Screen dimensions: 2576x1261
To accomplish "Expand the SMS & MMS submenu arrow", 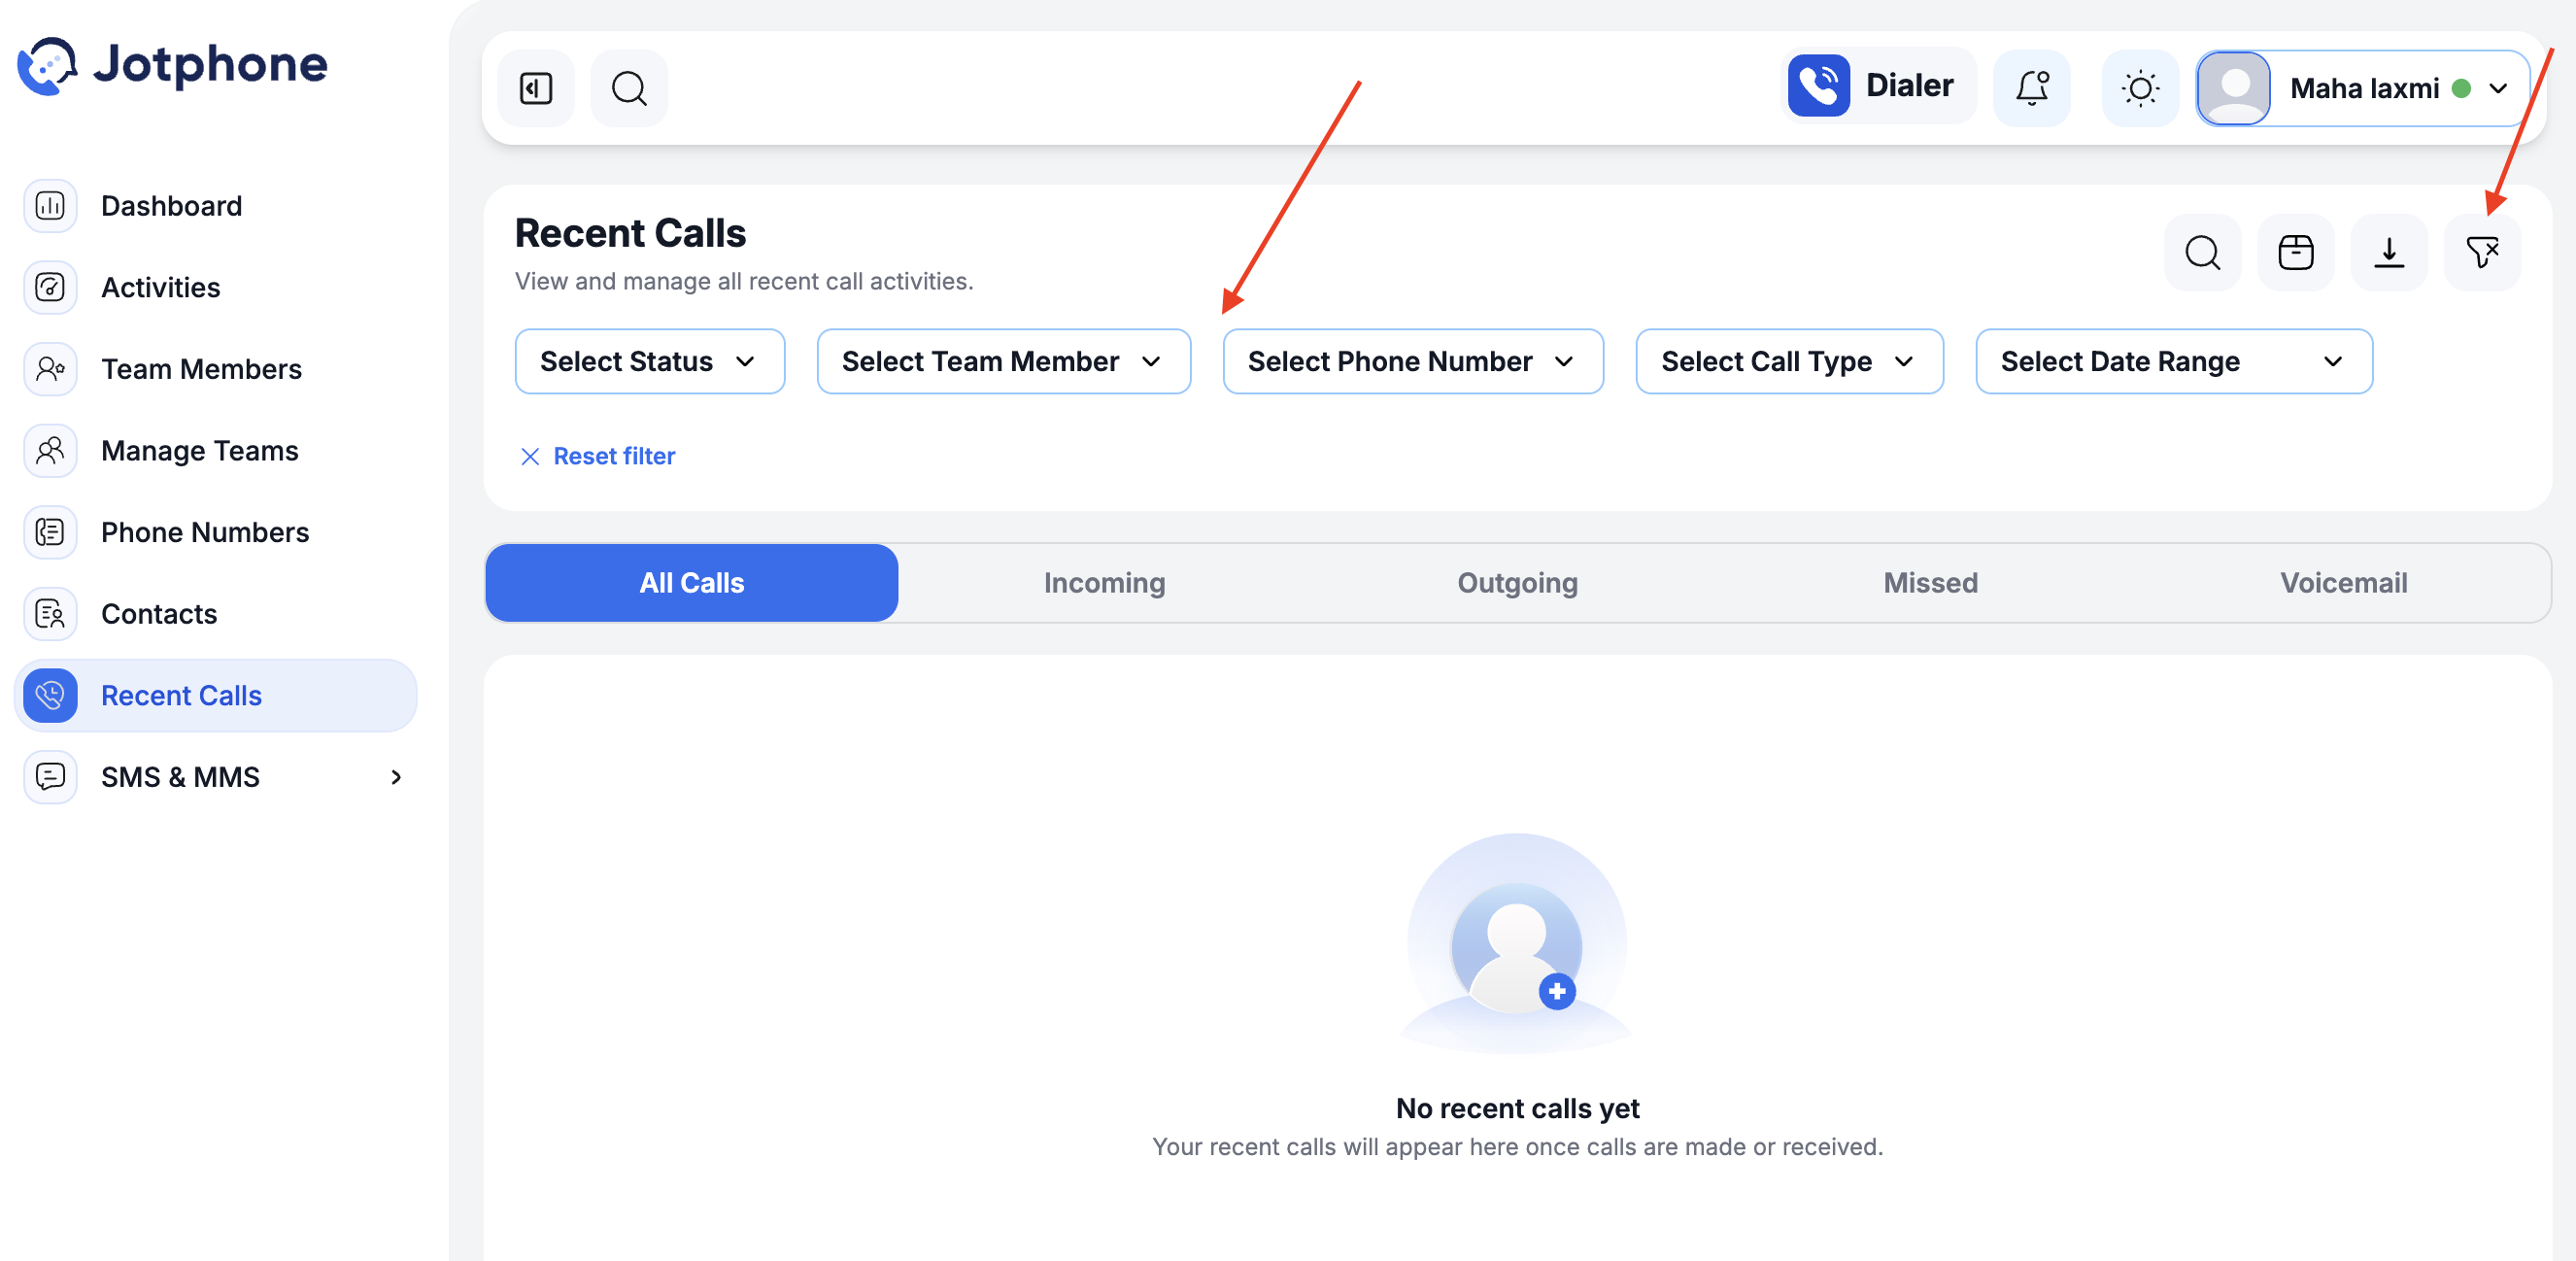I will 396,777.
